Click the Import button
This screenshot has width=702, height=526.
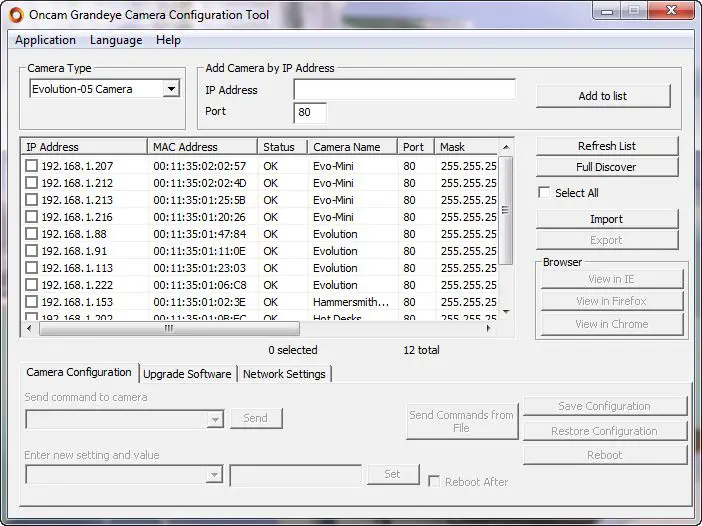click(x=607, y=219)
